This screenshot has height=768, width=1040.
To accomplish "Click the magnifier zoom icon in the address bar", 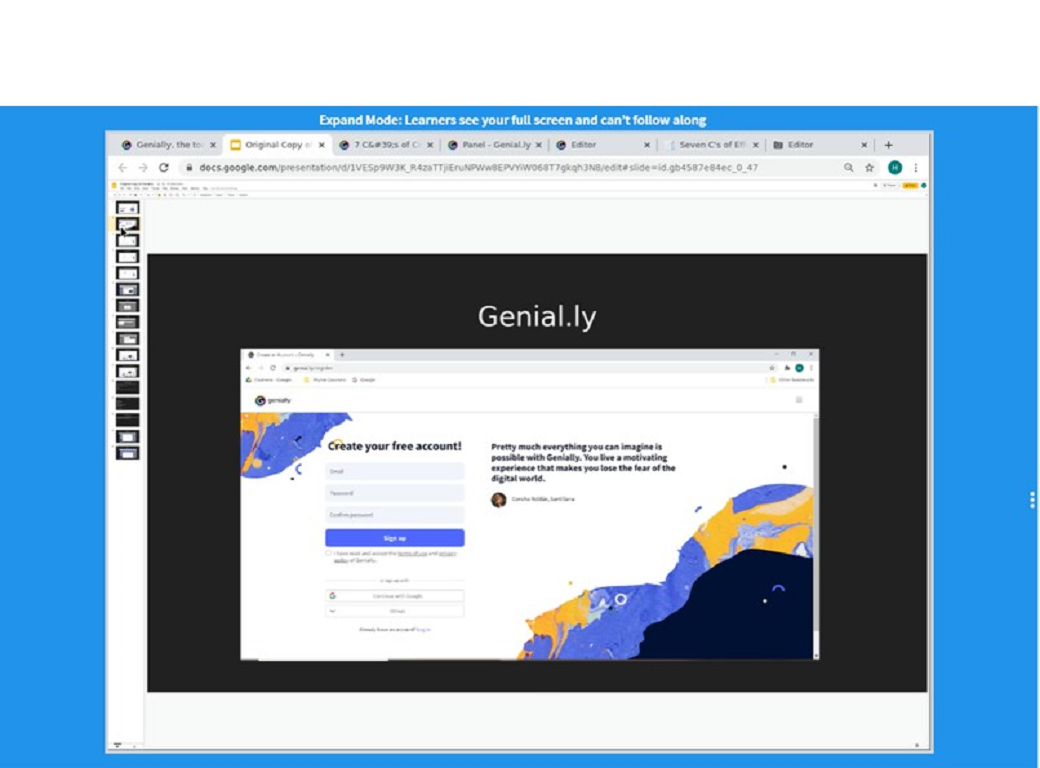I will pyautogui.click(x=848, y=168).
